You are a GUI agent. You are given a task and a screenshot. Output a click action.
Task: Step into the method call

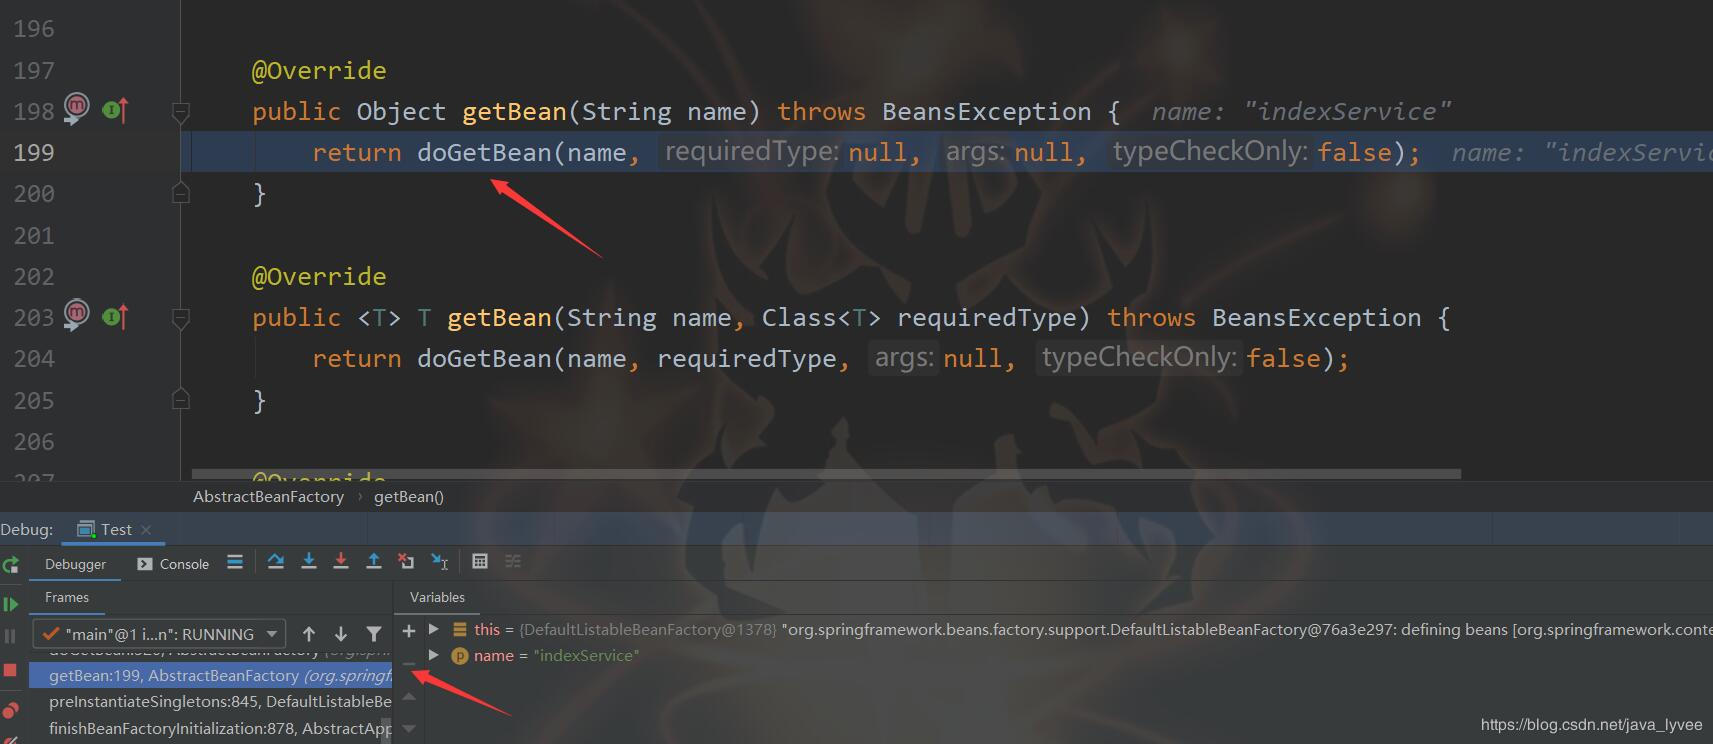coord(309,562)
